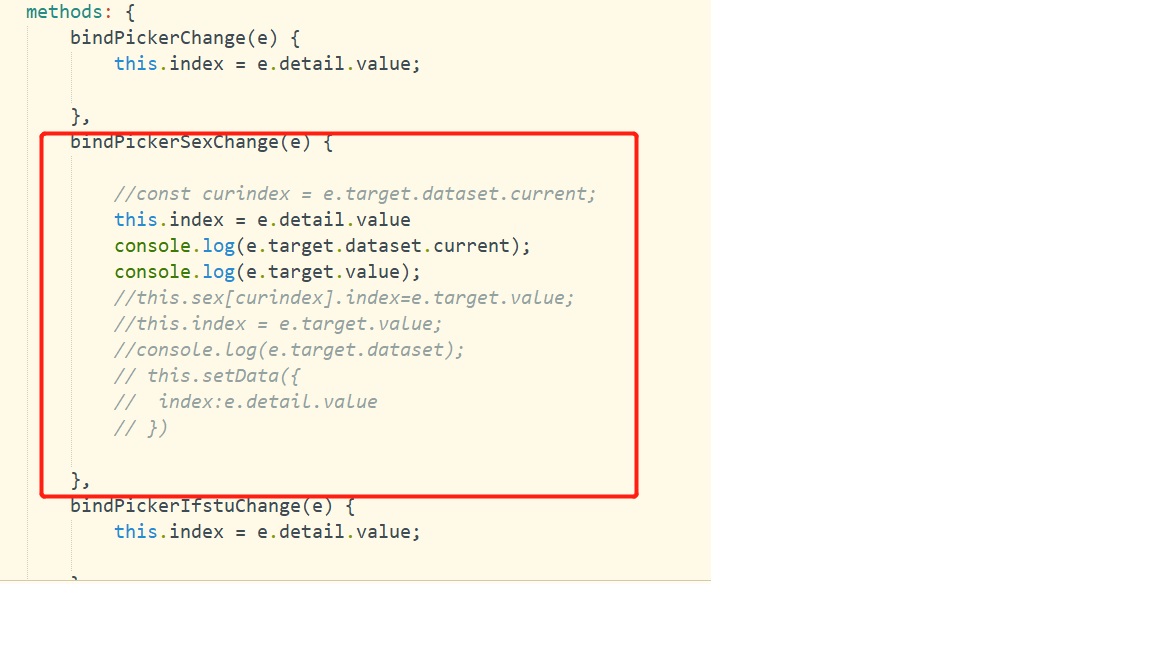Click commented this.sex[curindex].index line
The height and width of the screenshot is (648, 1152).
click(344, 298)
